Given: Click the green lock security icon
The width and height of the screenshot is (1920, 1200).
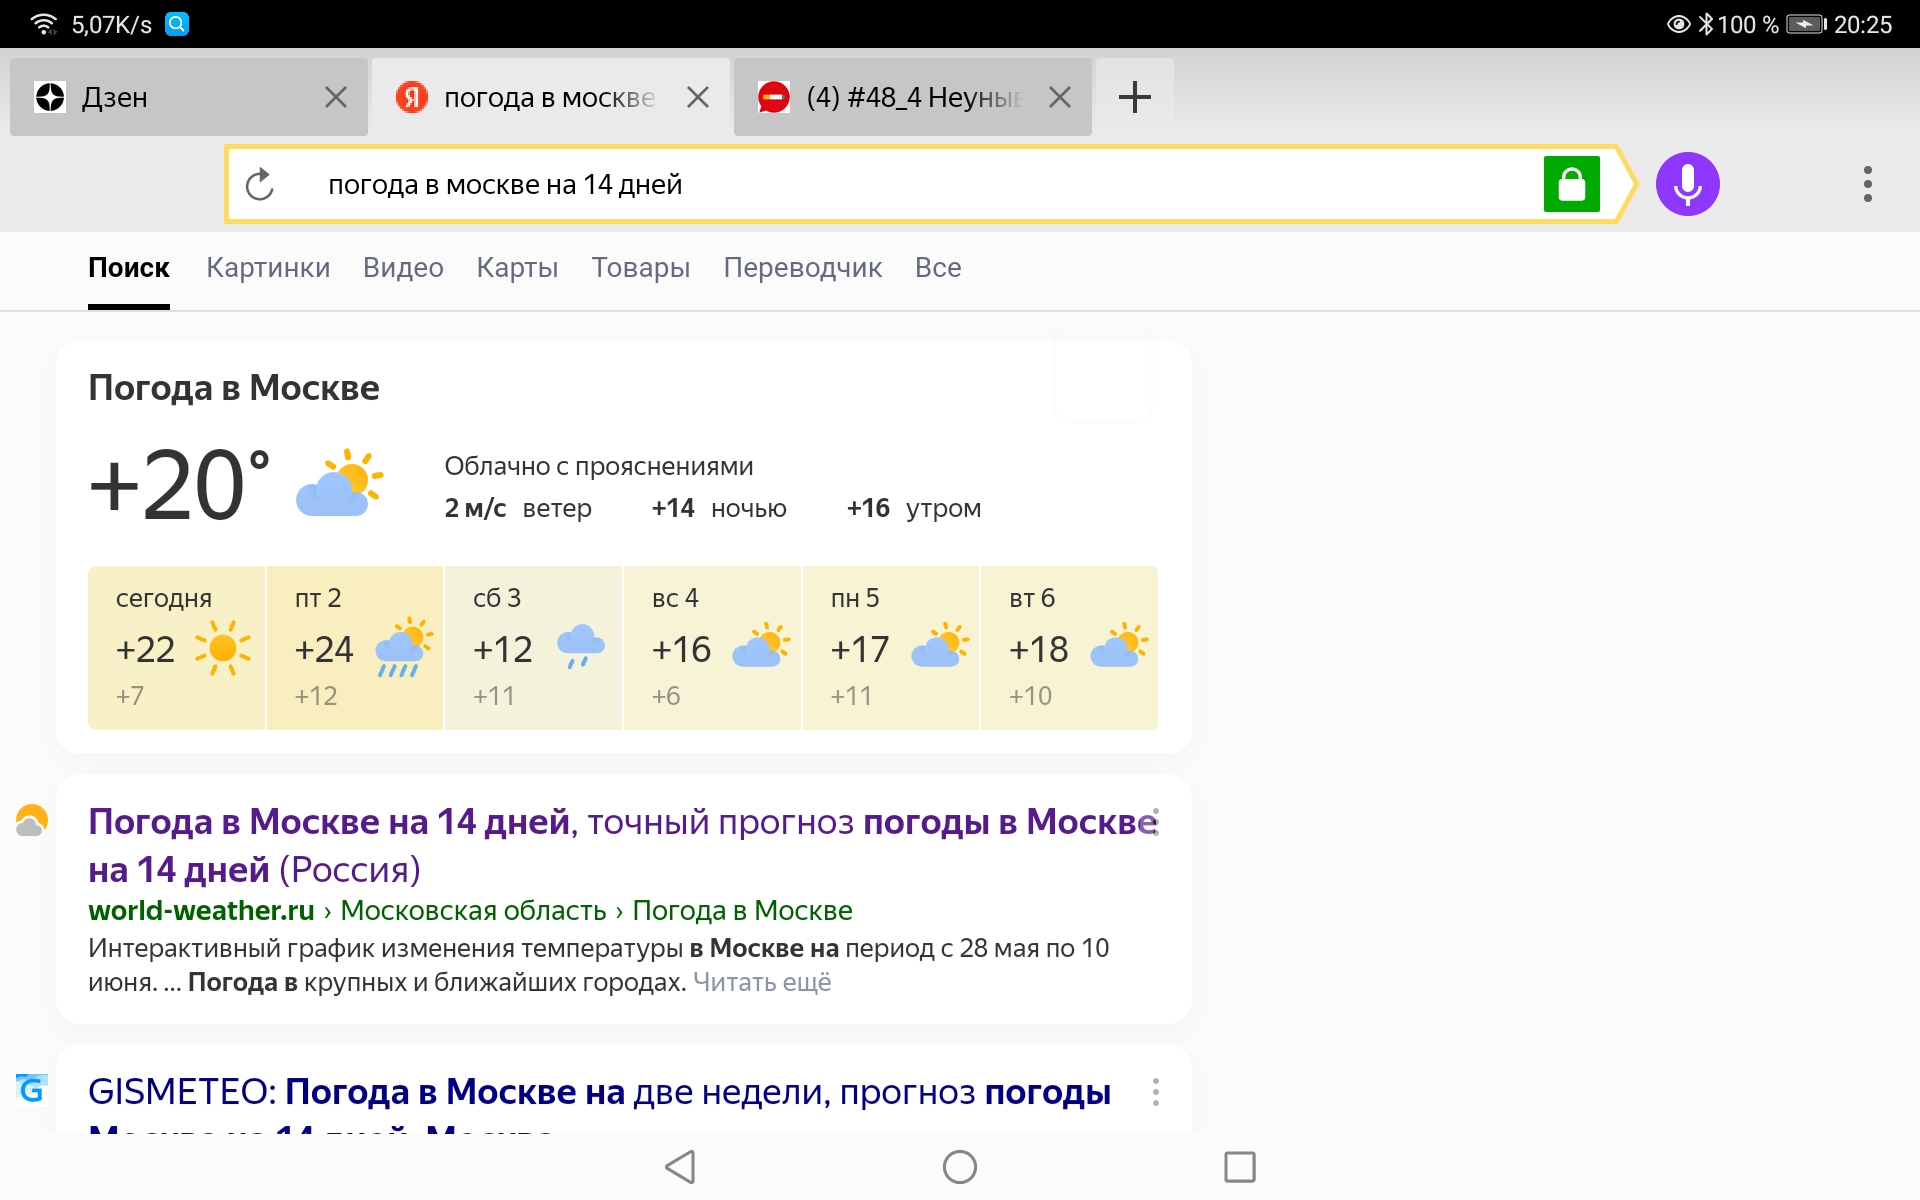Looking at the screenshot, I should (x=1571, y=184).
